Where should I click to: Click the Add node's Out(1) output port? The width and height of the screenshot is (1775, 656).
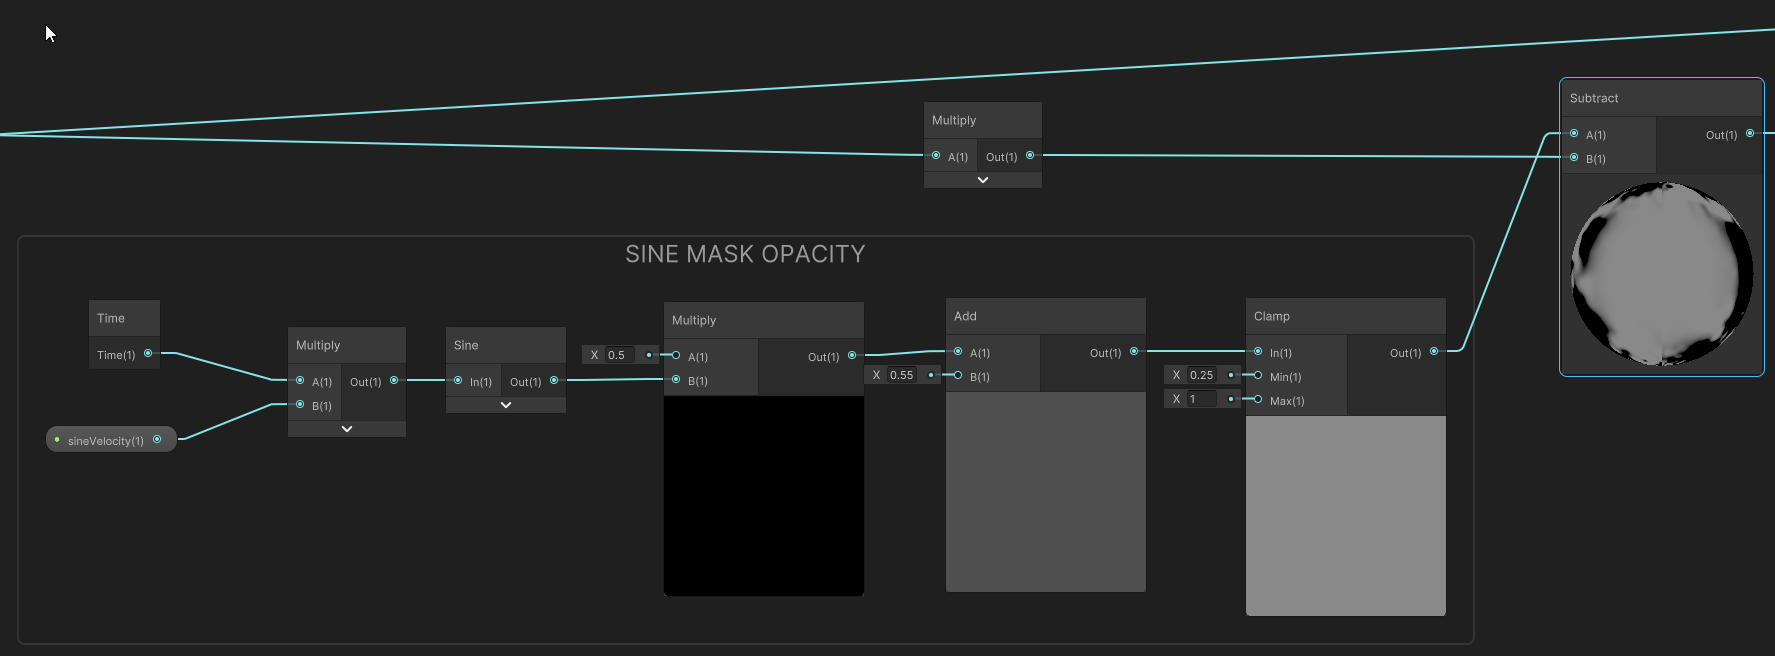1134,351
